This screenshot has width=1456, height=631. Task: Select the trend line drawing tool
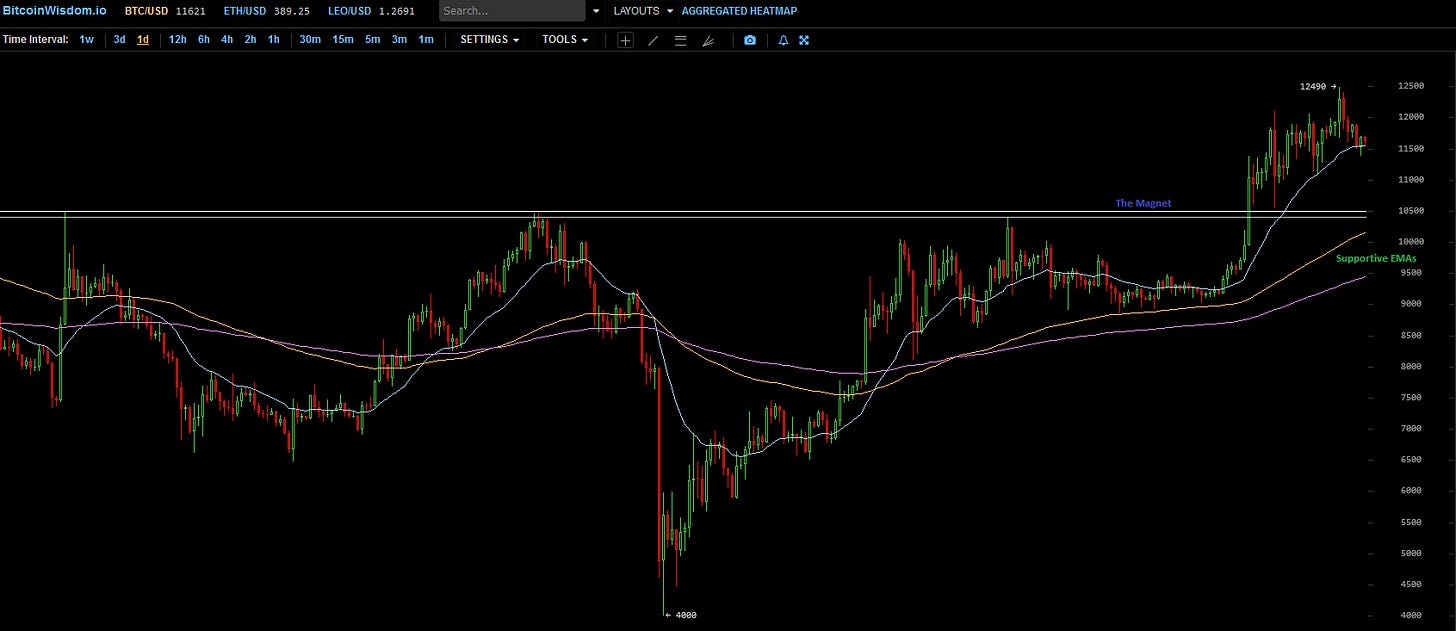point(653,40)
